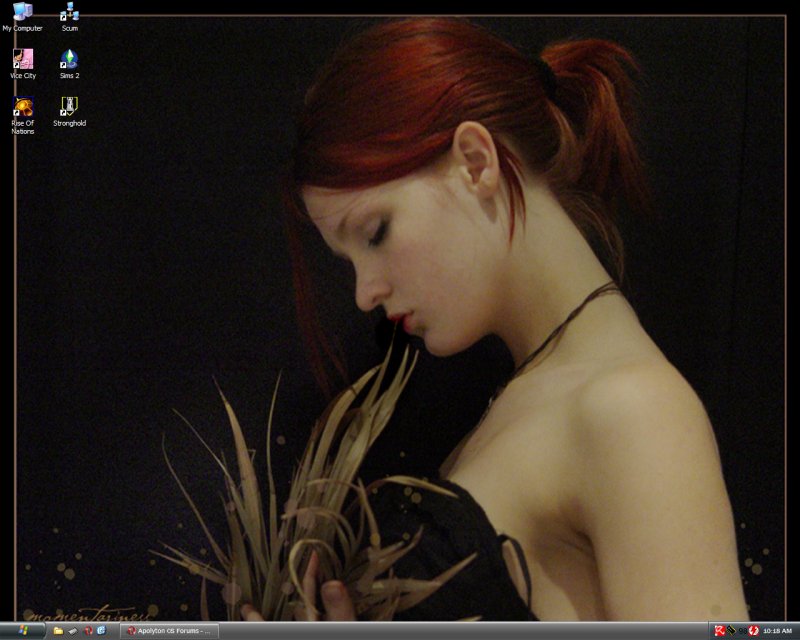The width and height of the screenshot is (800, 640).
Task: Launch the red round Quick Launch icon
Action: [87, 631]
